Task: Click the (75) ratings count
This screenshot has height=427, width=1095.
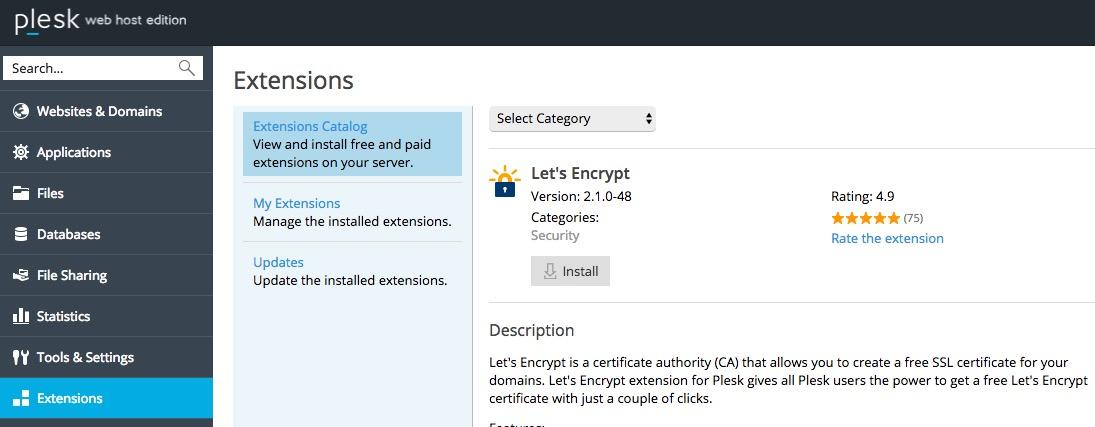Action: [x=913, y=218]
